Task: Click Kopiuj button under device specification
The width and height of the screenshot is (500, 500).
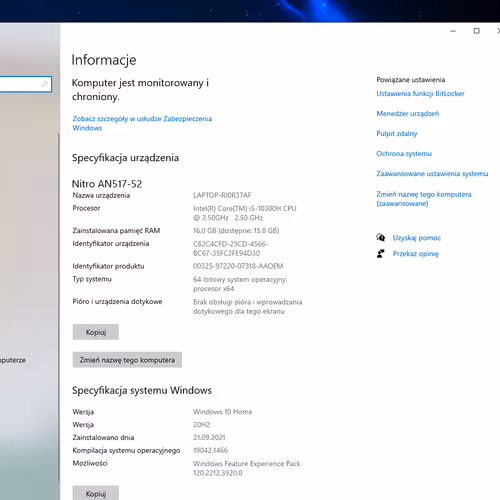Action: point(96,332)
